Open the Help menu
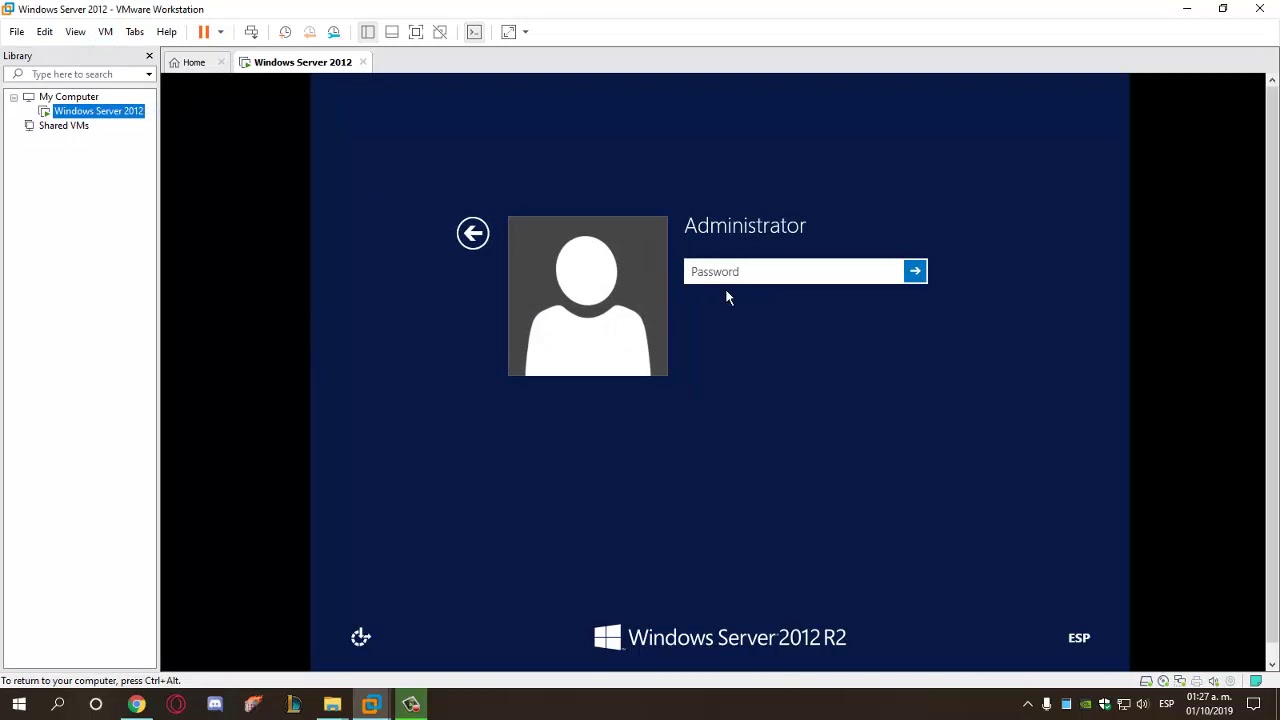1280x720 pixels. (166, 32)
